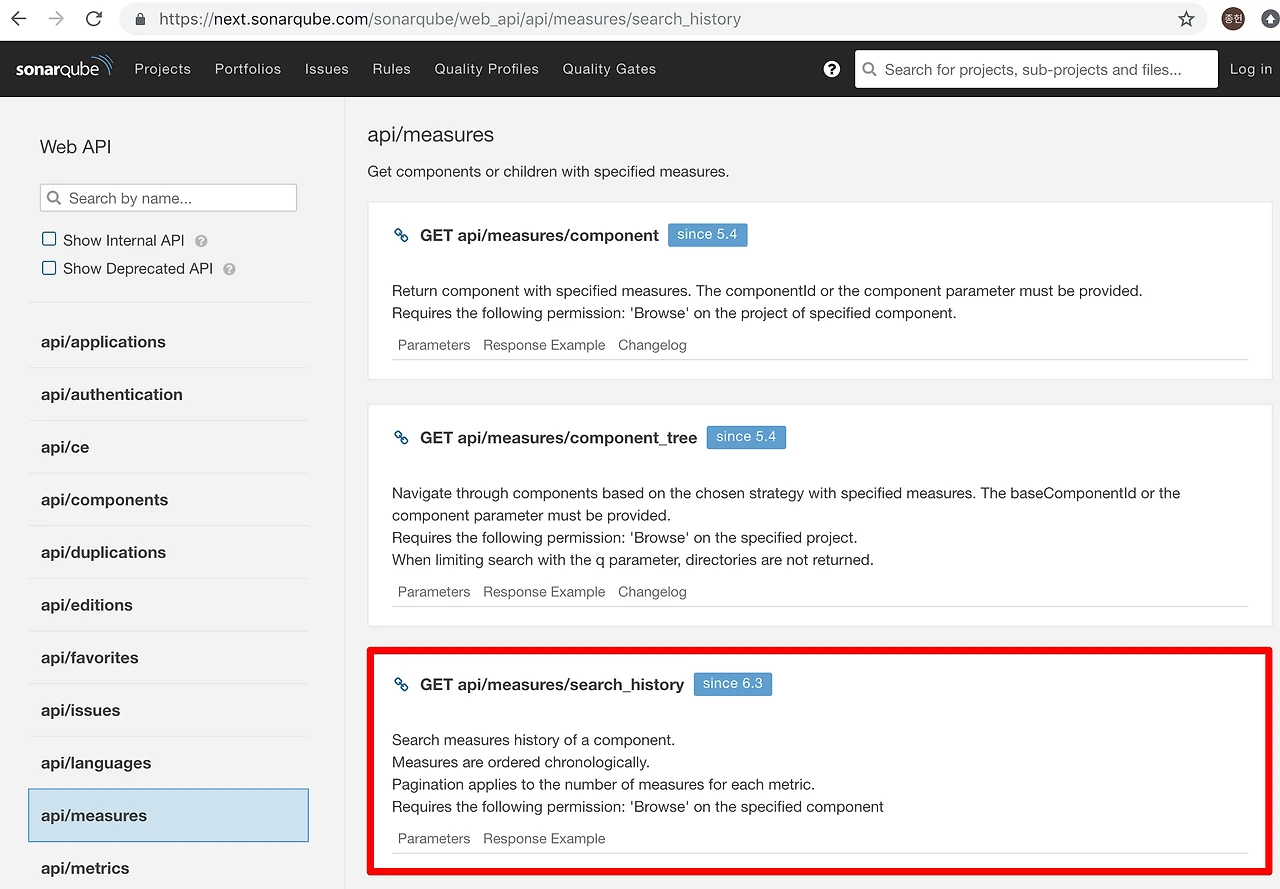Click the GET api/measures/component heading
1280x889 pixels.
point(539,236)
